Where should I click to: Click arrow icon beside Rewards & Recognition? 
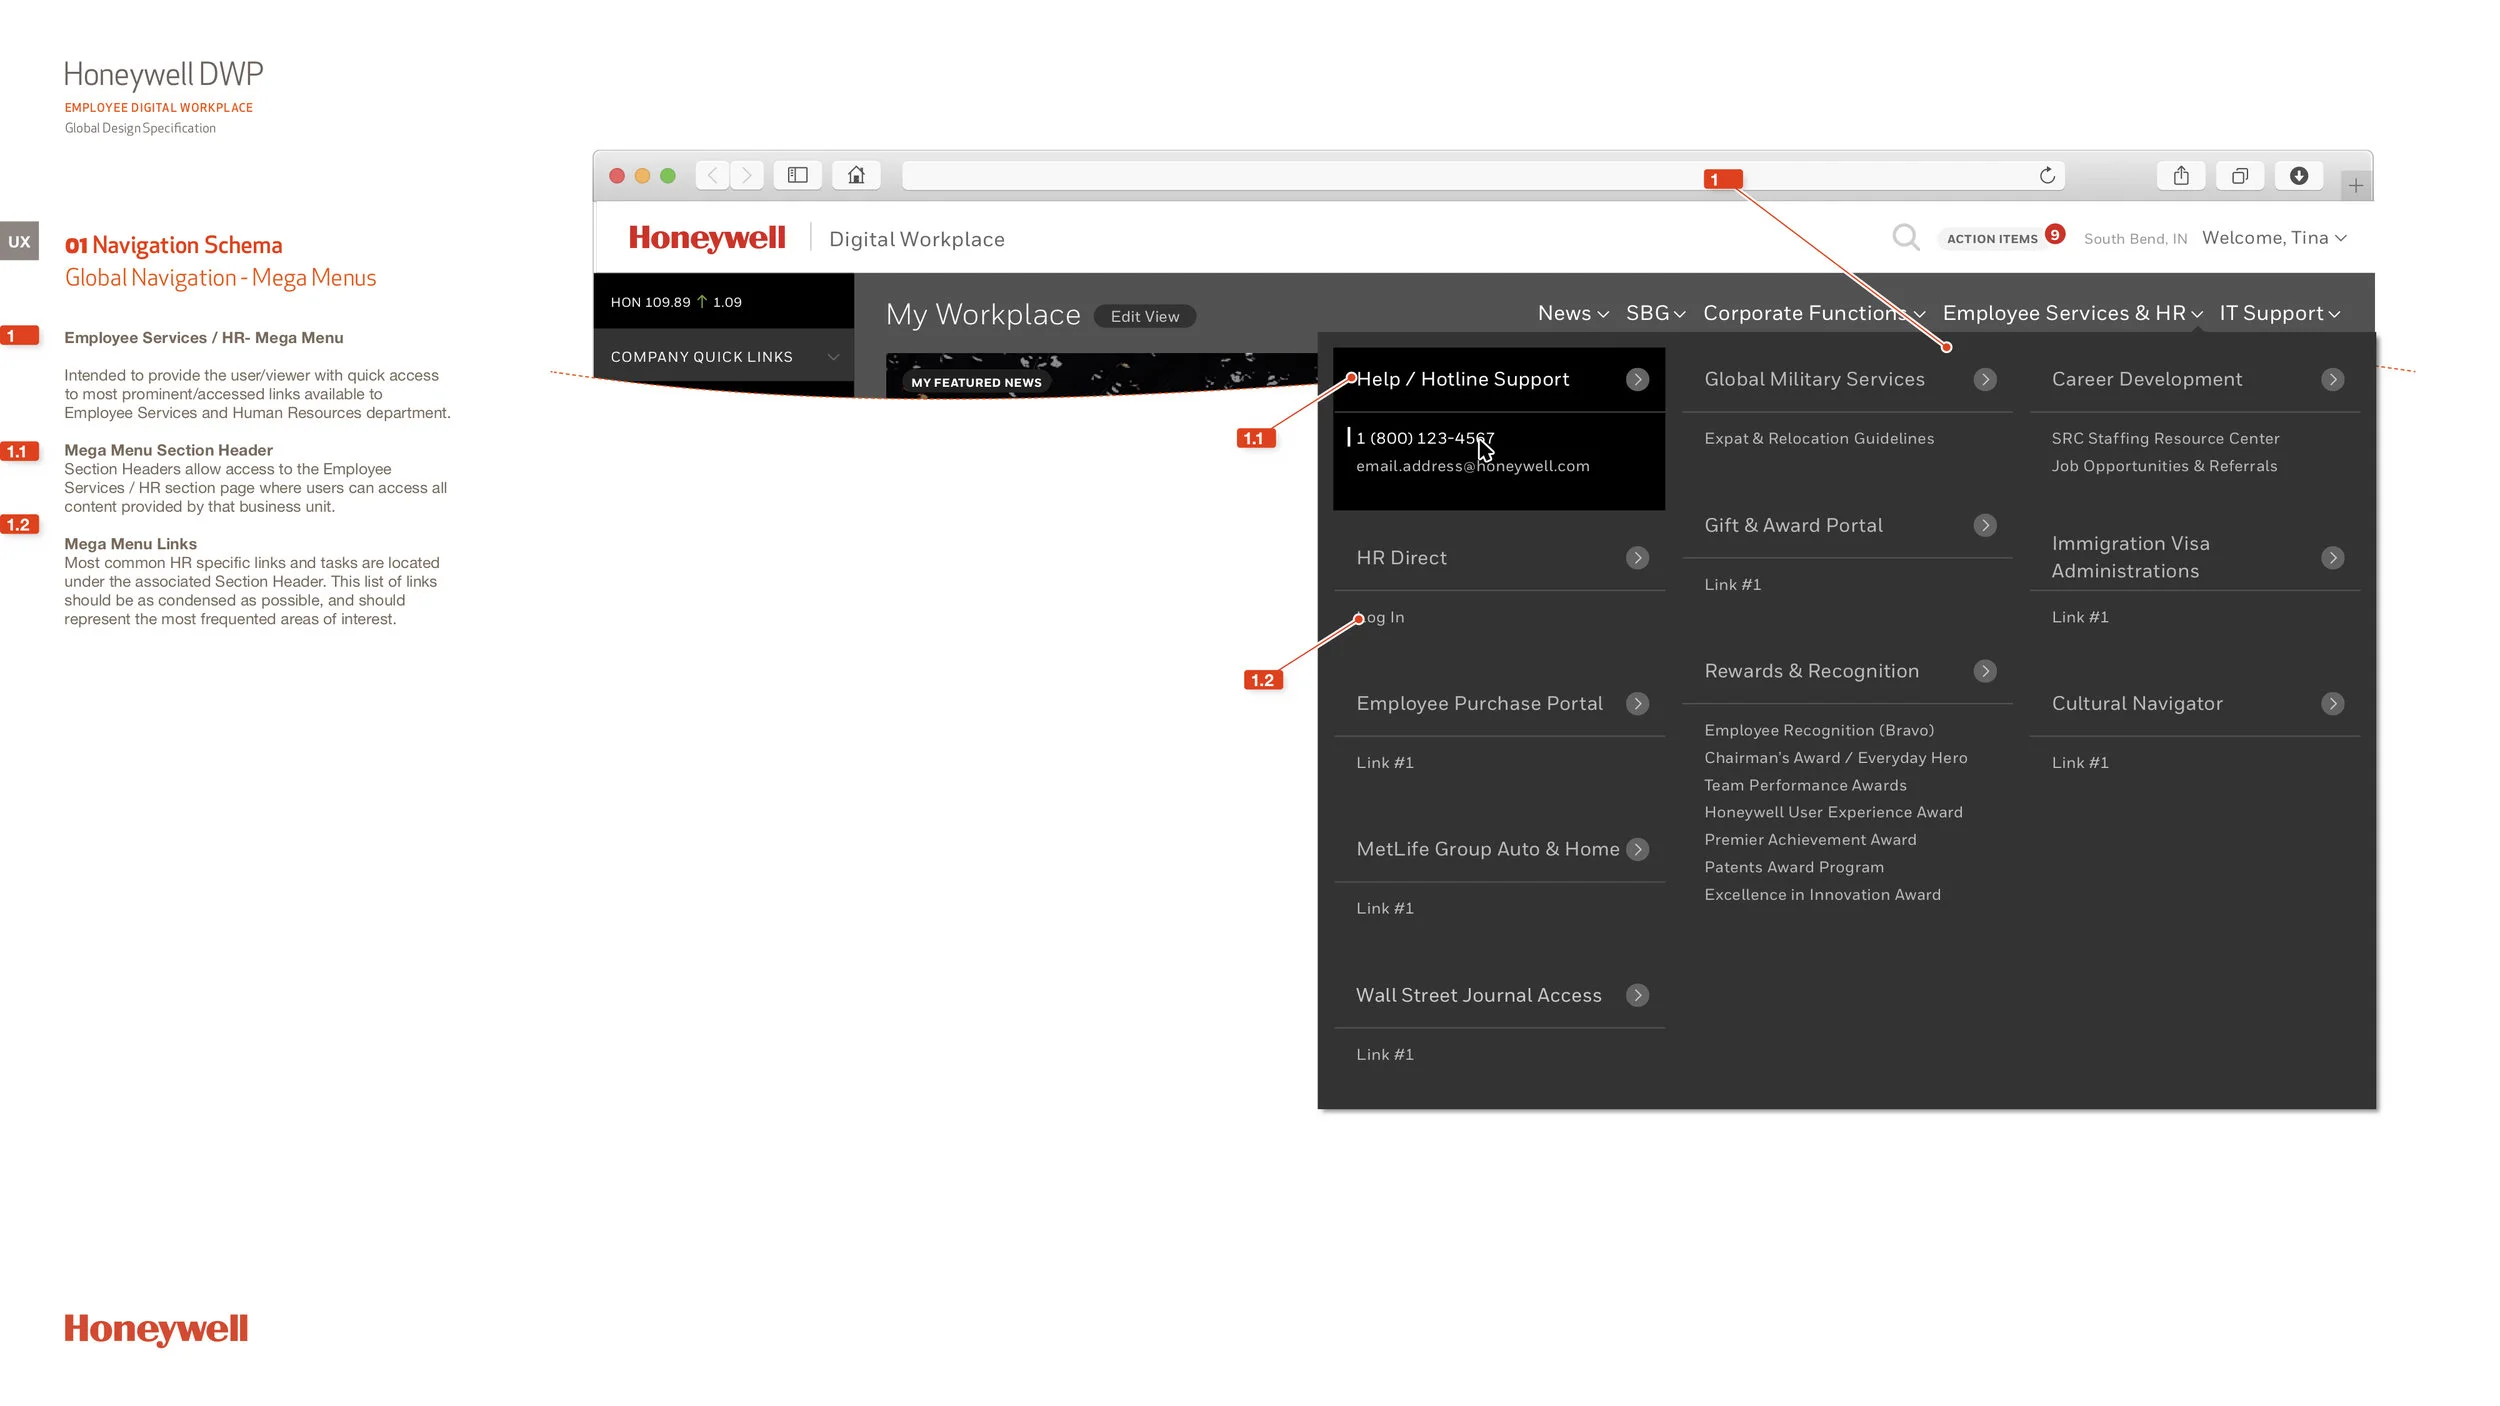tap(1985, 672)
